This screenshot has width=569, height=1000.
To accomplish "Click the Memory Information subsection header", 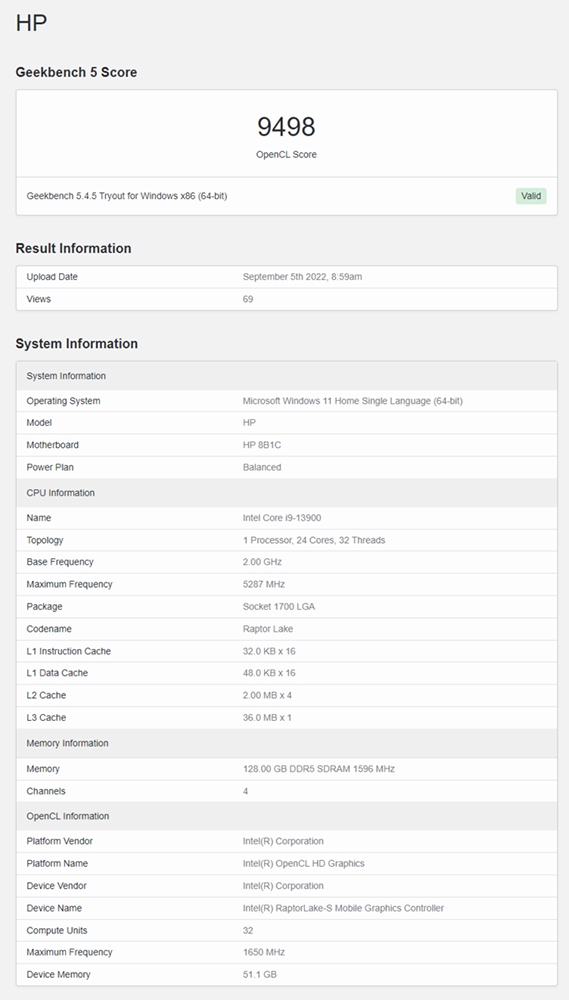I will point(286,743).
